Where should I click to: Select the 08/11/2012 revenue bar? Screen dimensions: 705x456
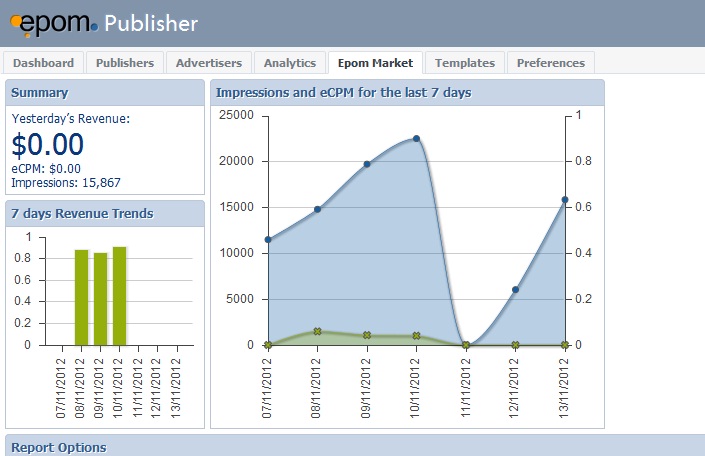coord(81,298)
